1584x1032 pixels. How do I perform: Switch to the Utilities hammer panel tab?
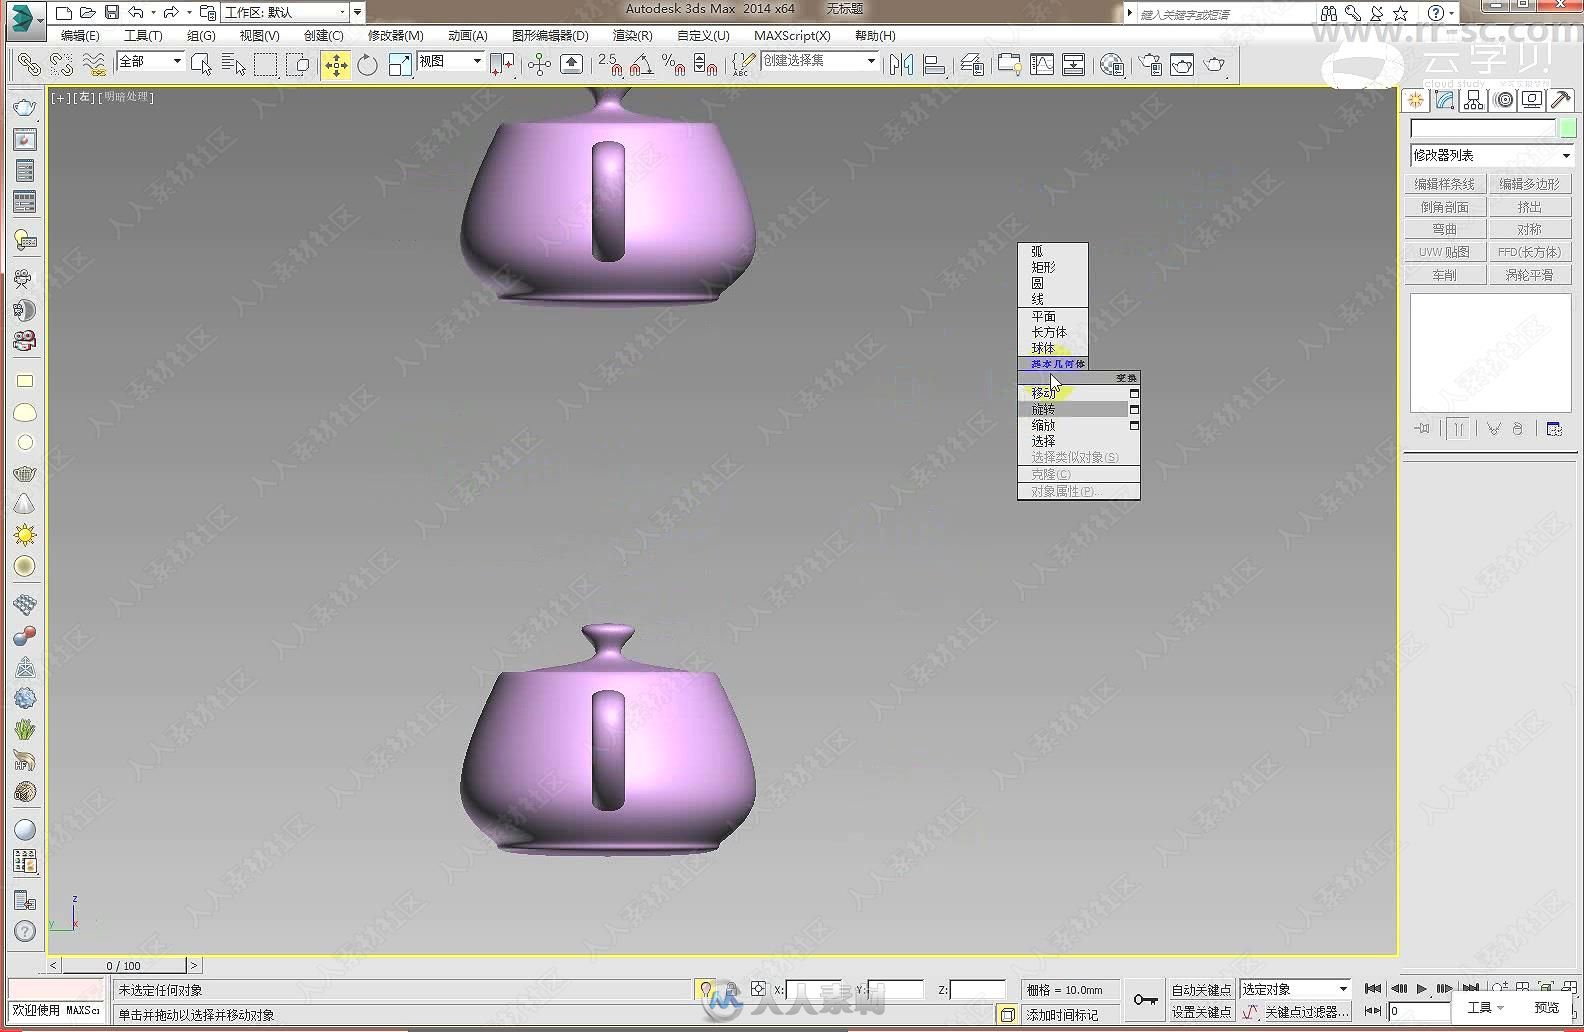coord(1561,100)
